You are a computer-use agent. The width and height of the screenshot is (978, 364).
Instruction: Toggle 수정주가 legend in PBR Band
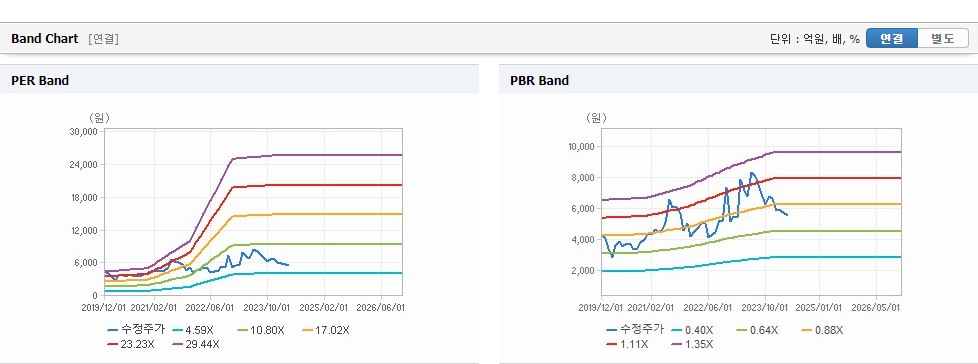pyautogui.click(x=635, y=330)
